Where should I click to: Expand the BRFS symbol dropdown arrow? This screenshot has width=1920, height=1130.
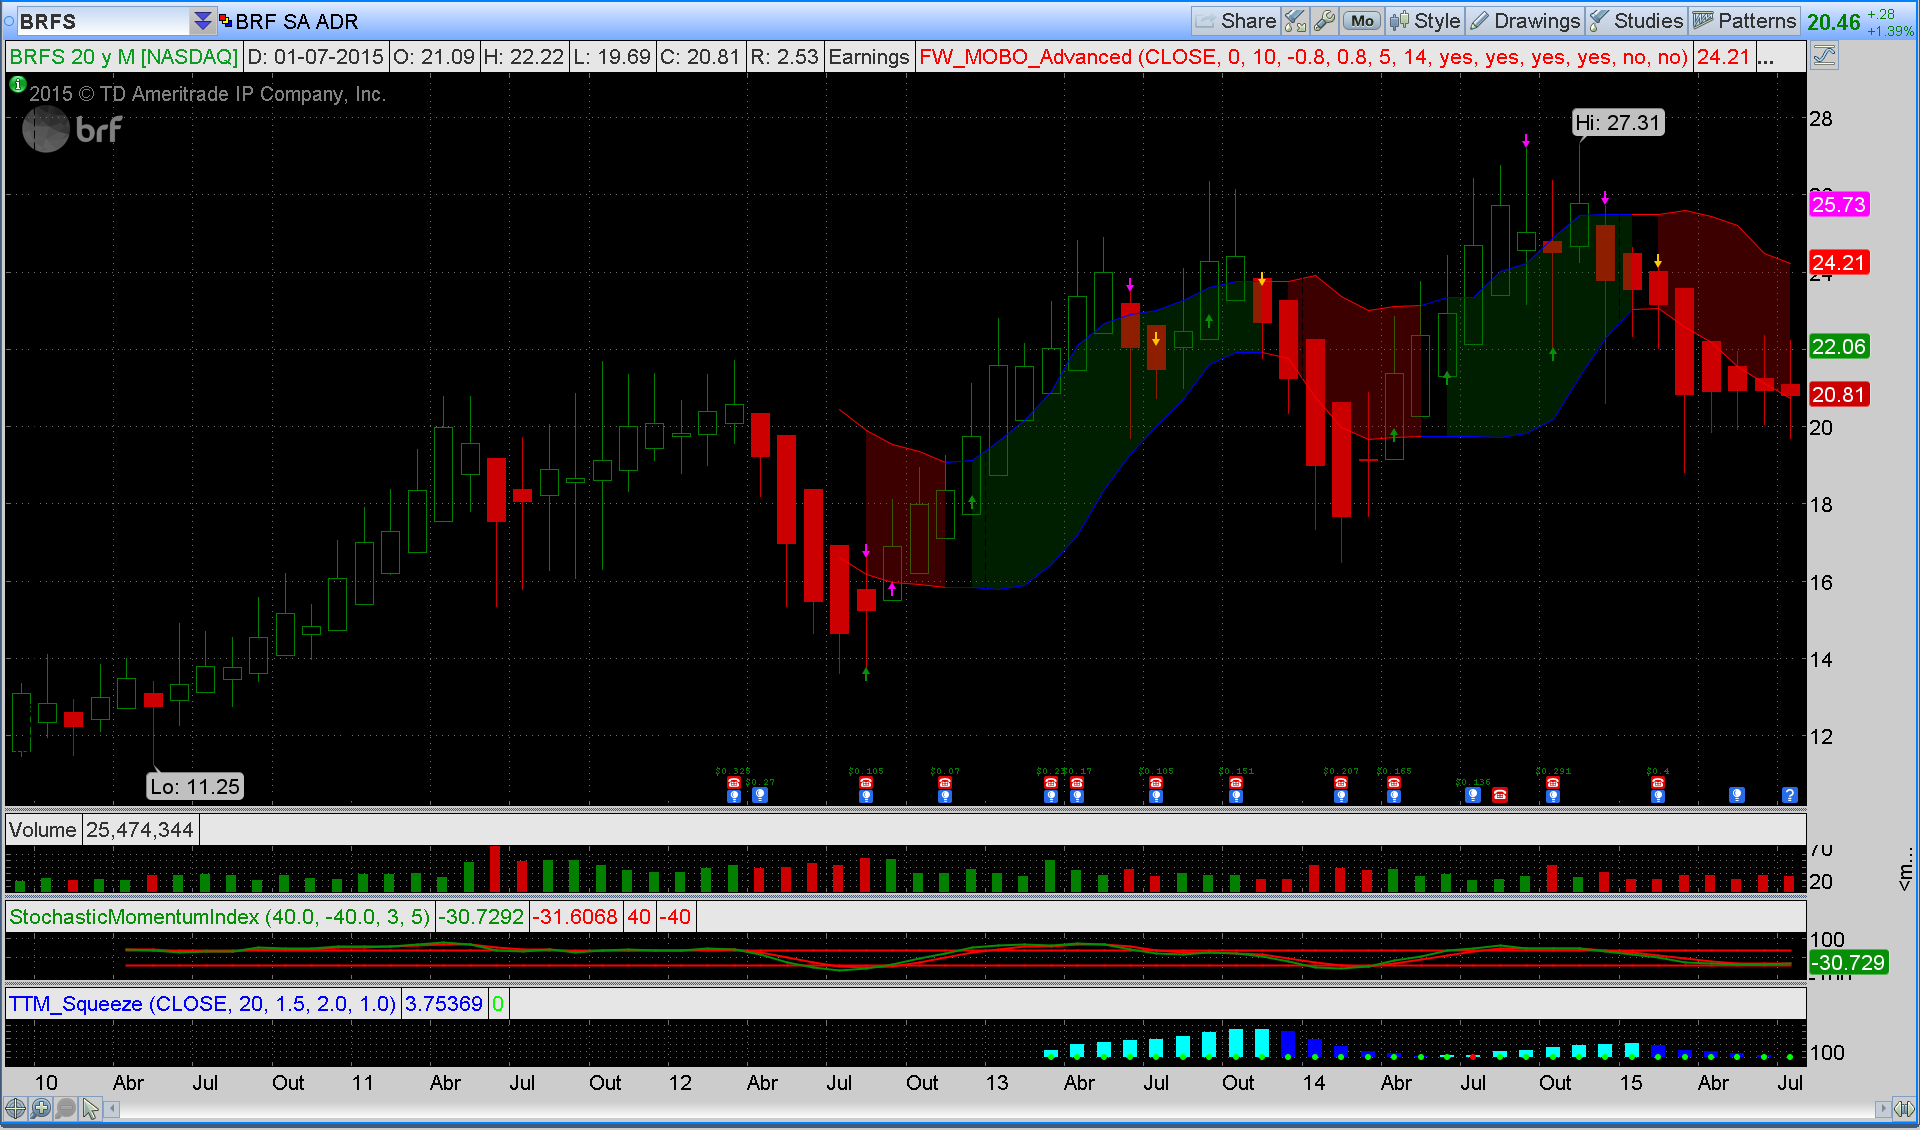[202, 21]
